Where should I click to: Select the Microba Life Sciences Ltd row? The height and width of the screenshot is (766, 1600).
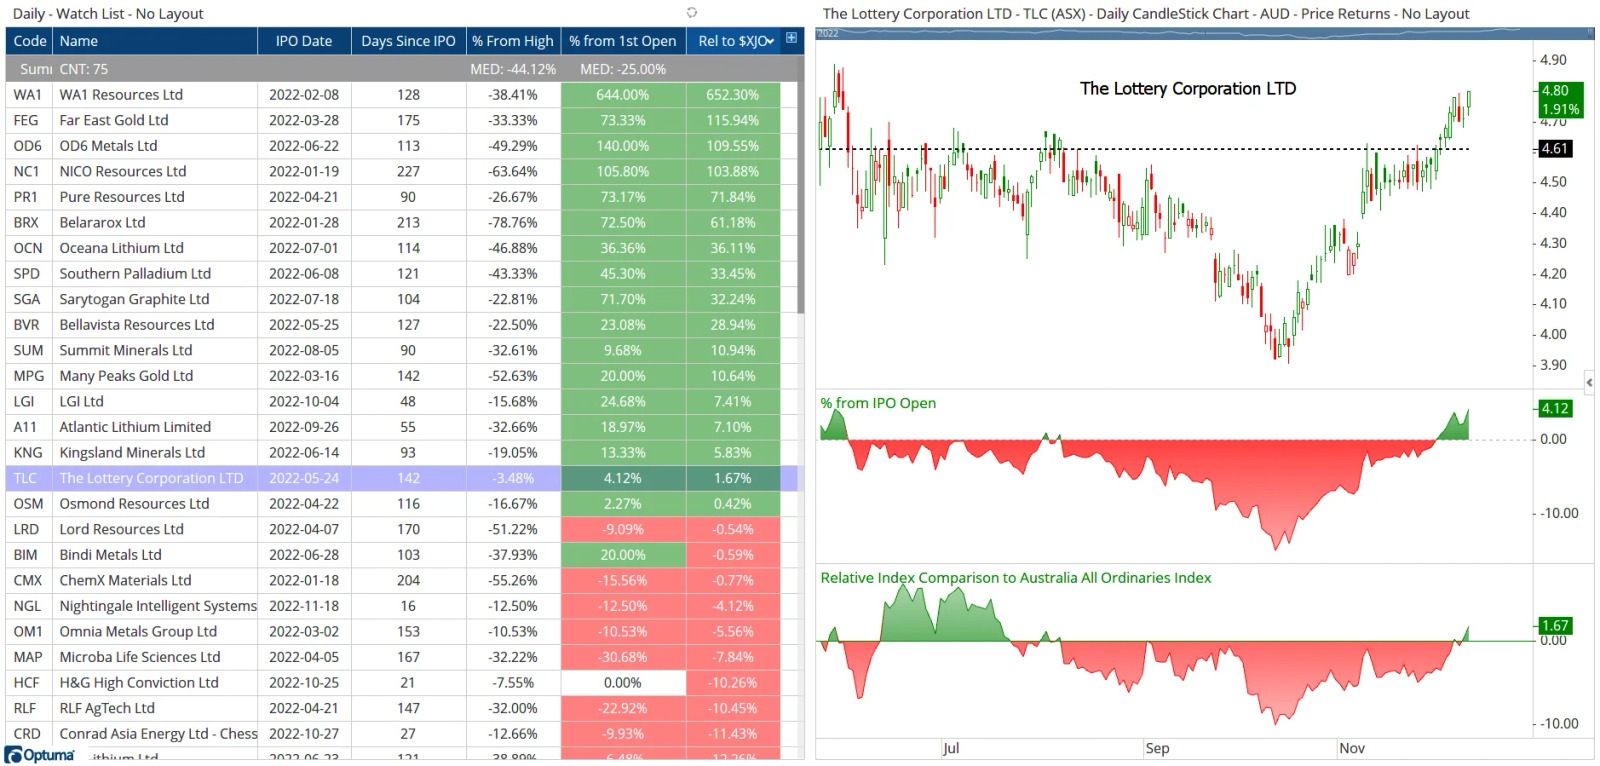click(401, 657)
